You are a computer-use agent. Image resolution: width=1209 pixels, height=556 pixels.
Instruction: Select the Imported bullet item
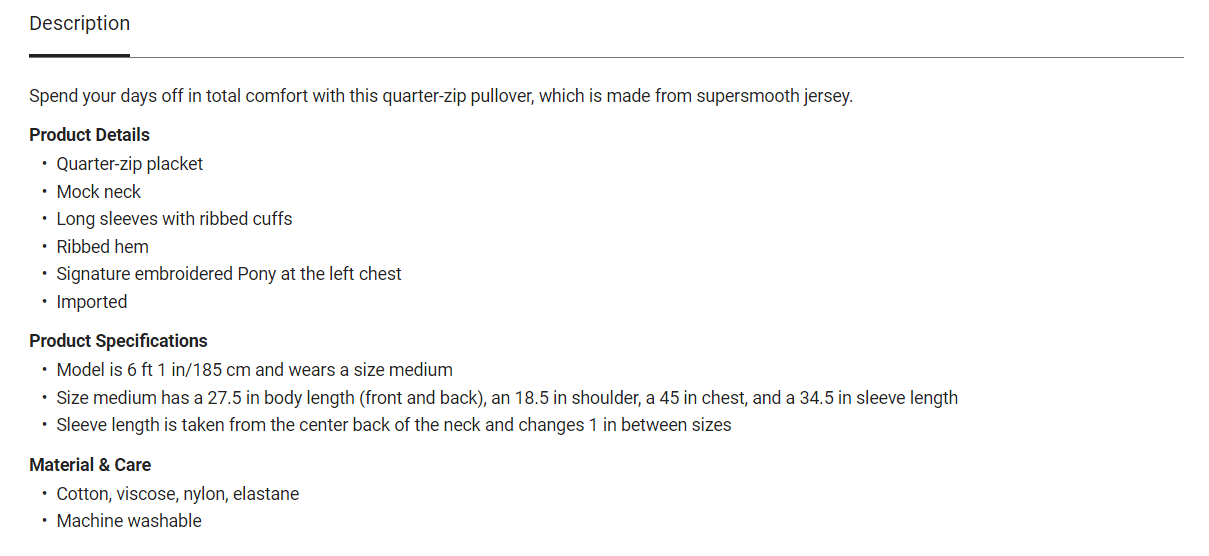pos(92,302)
